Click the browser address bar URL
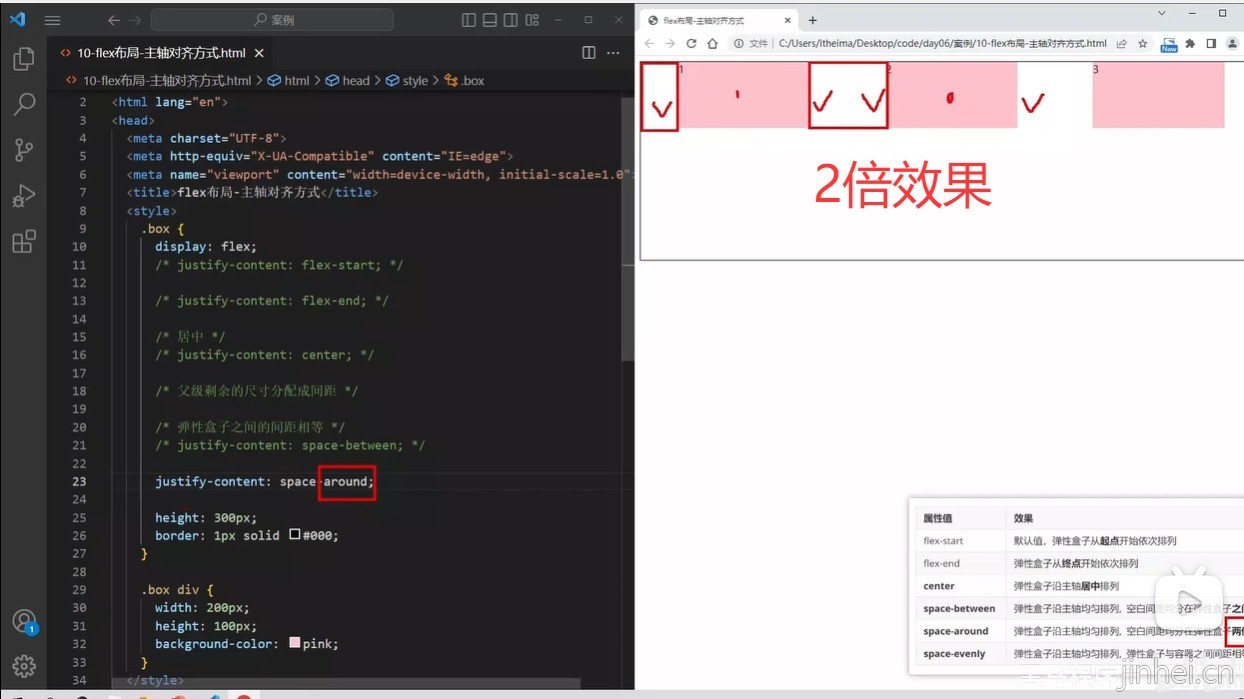Screen dimensions: 1244x699 point(942,44)
